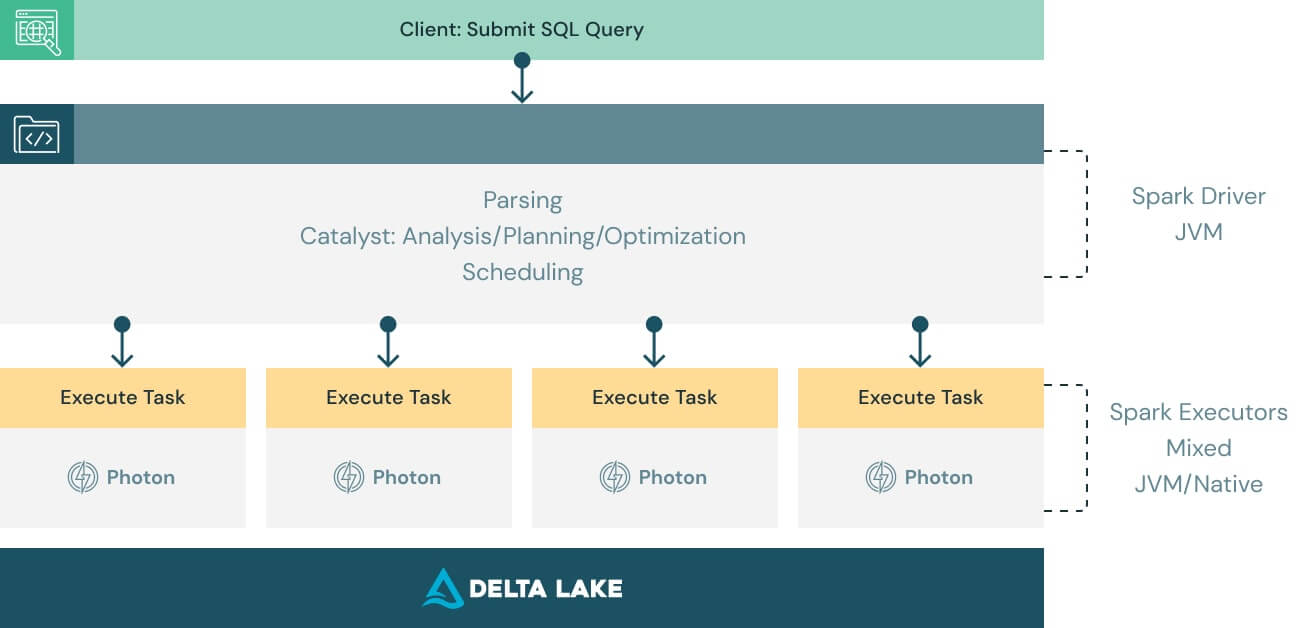Click the Photon icon in the third executor
Image resolution: width=1312 pixels, height=628 pixels.
coord(615,477)
